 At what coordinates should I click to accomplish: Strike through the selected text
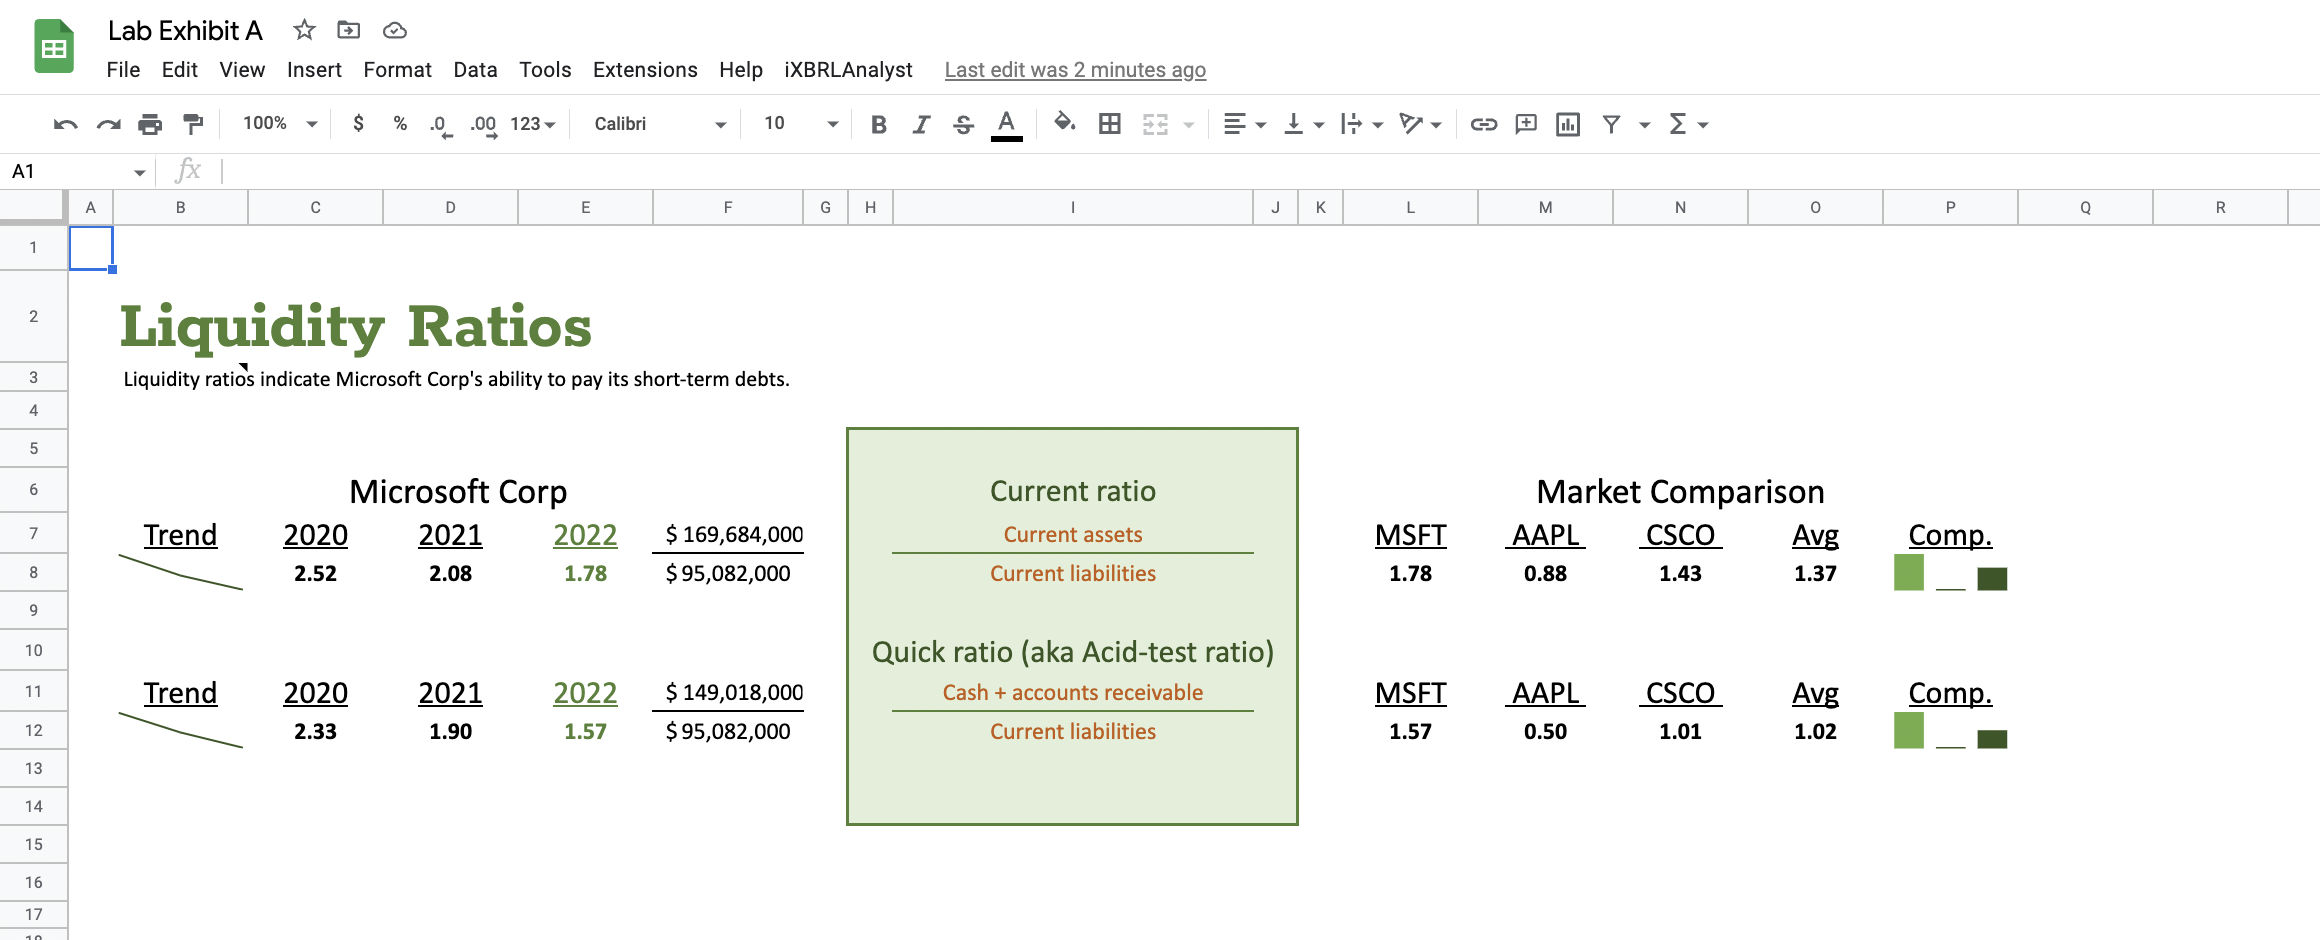tap(963, 124)
